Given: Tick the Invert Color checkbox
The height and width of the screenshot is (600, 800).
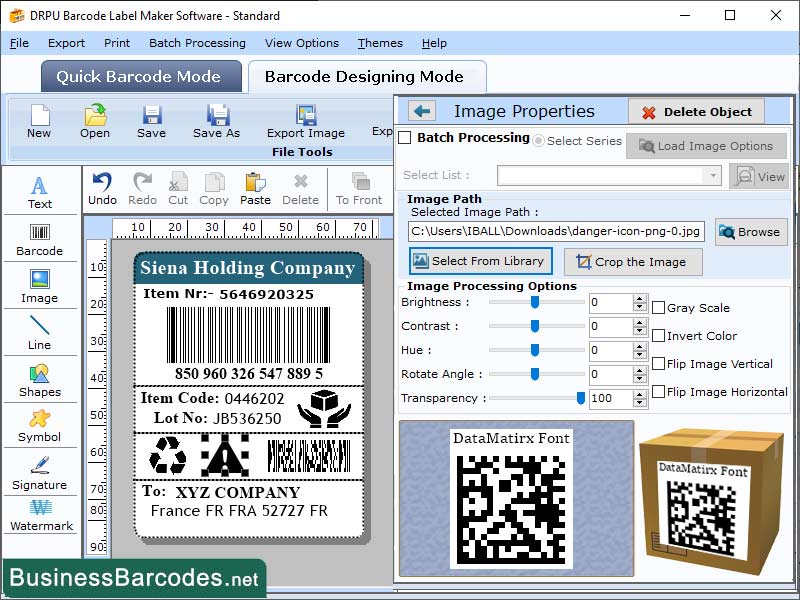Looking at the screenshot, I should point(659,336).
